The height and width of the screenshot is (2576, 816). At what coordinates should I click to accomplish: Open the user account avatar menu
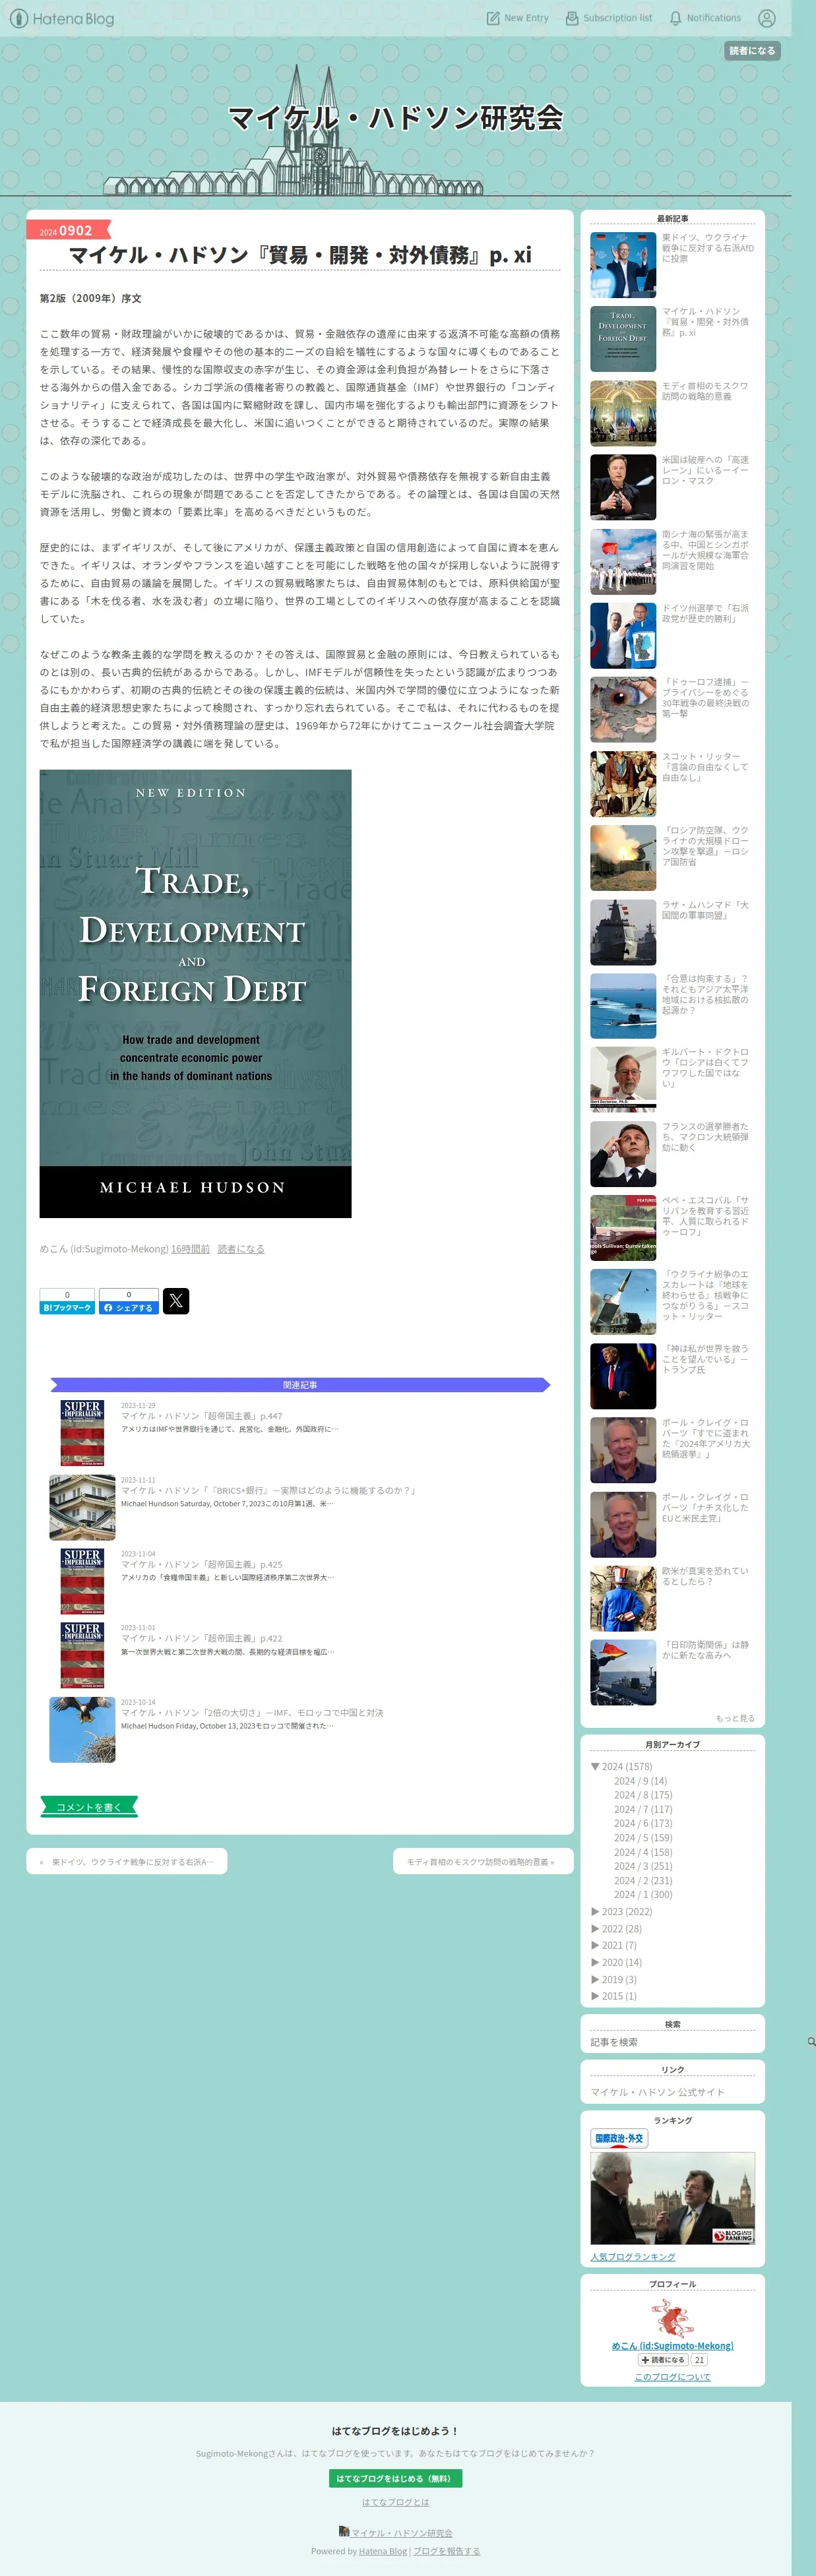click(x=767, y=18)
